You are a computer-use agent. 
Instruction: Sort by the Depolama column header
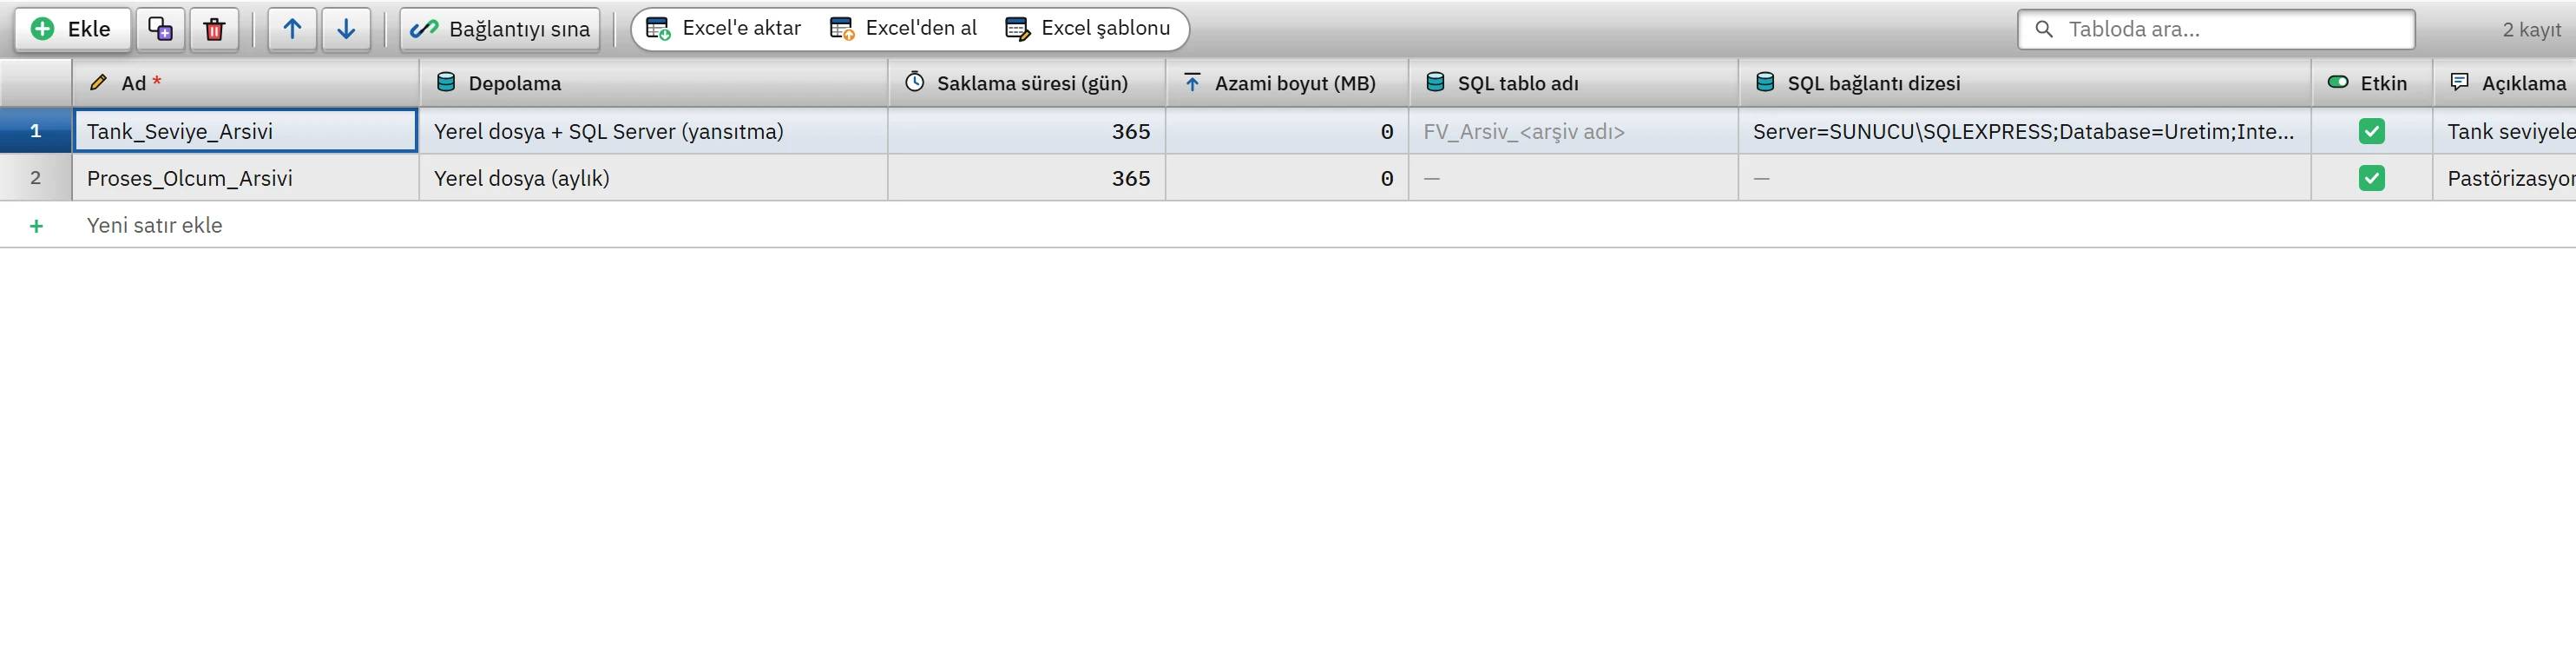(x=653, y=83)
